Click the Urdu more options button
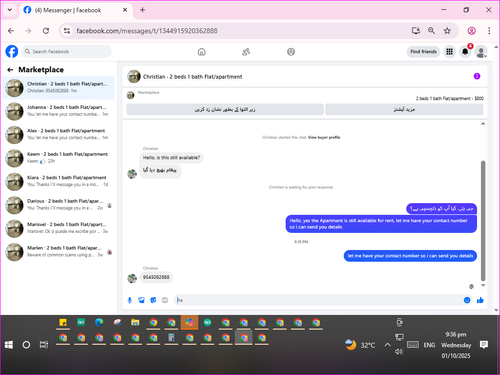This screenshot has height=375, width=500. click(x=404, y=109)
